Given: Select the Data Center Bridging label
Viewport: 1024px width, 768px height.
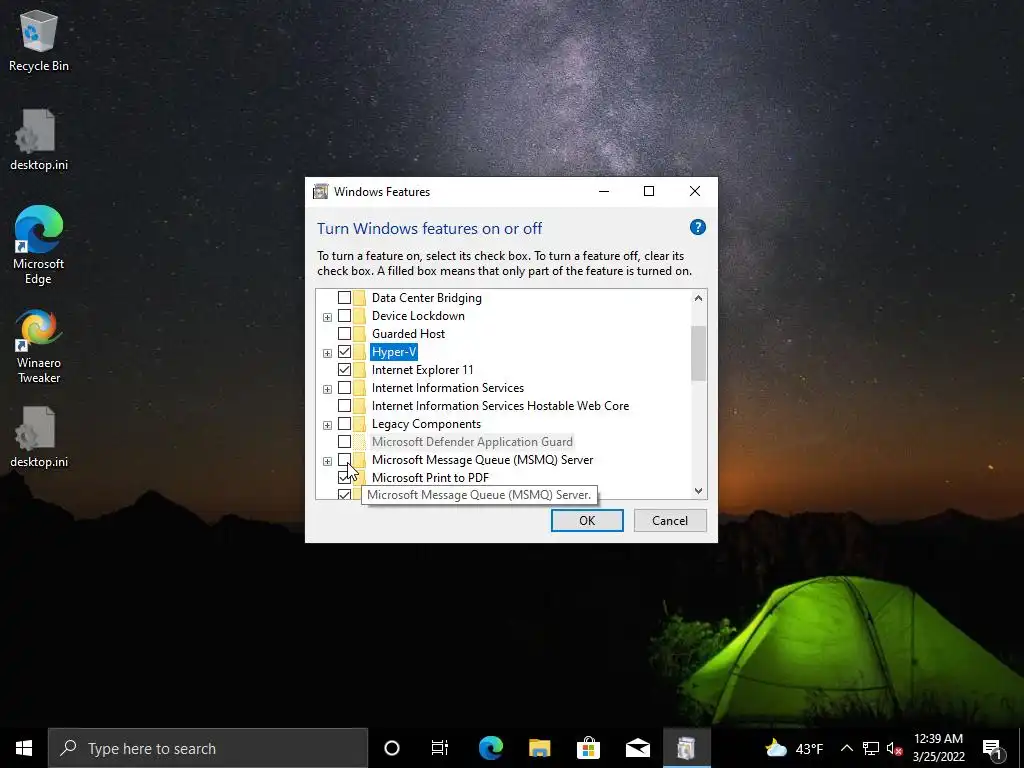Looking at the screenshot, I should (x=426, y=298).
